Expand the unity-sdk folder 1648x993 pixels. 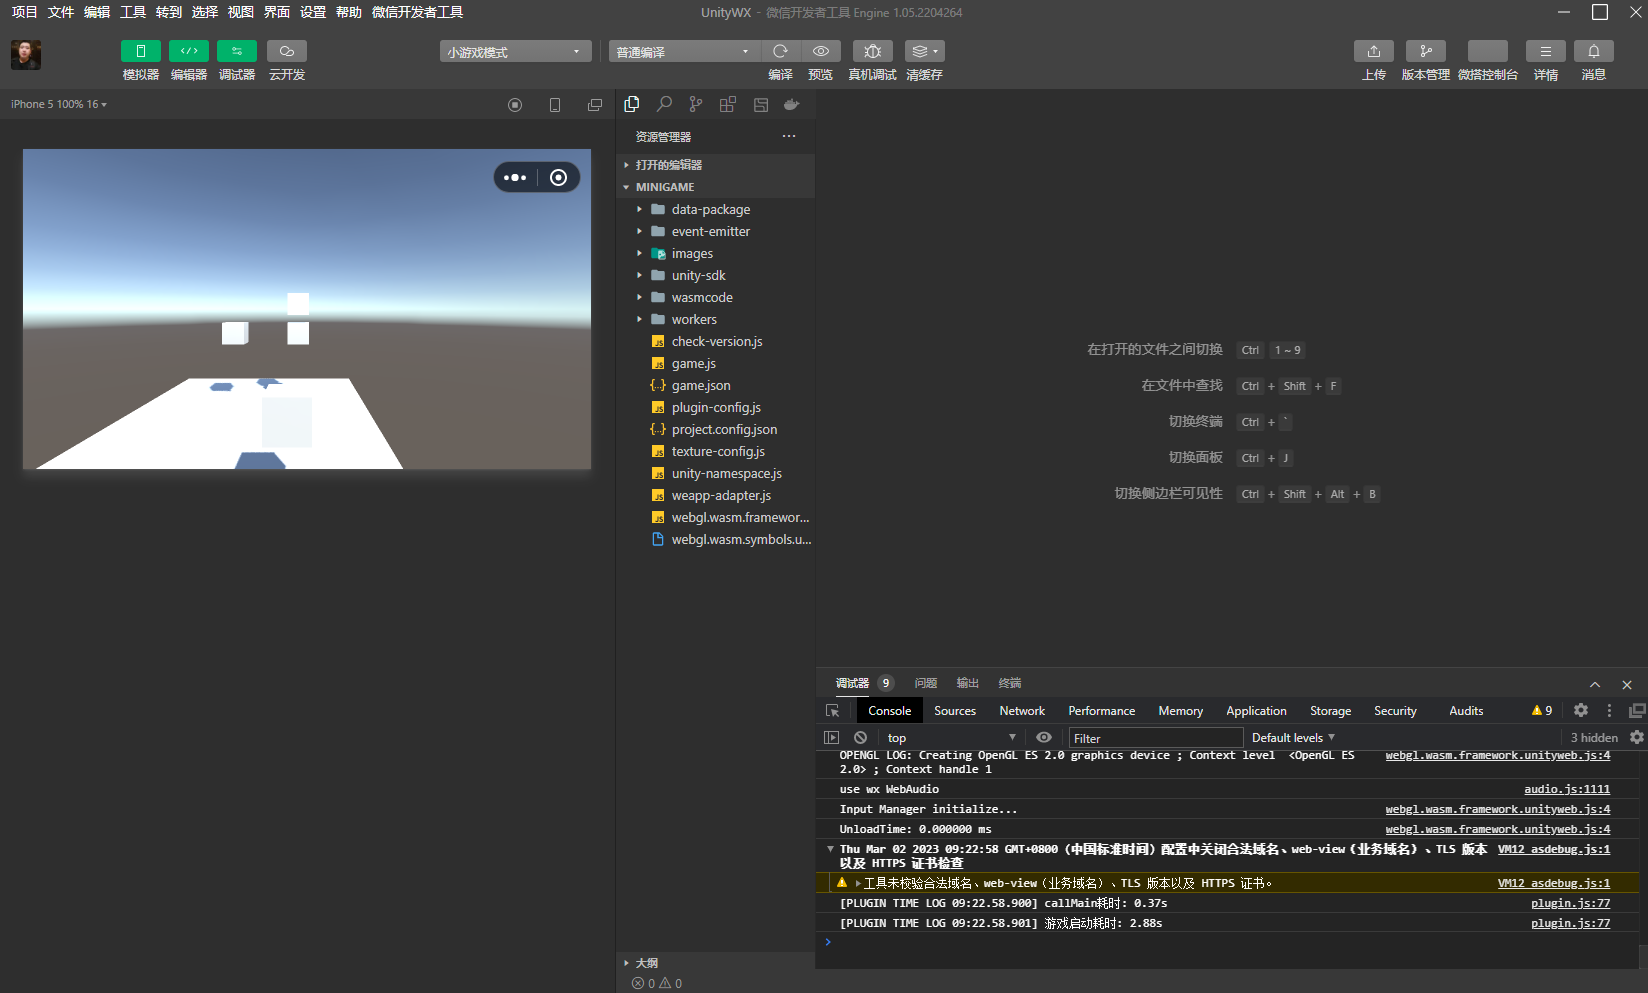715,275
